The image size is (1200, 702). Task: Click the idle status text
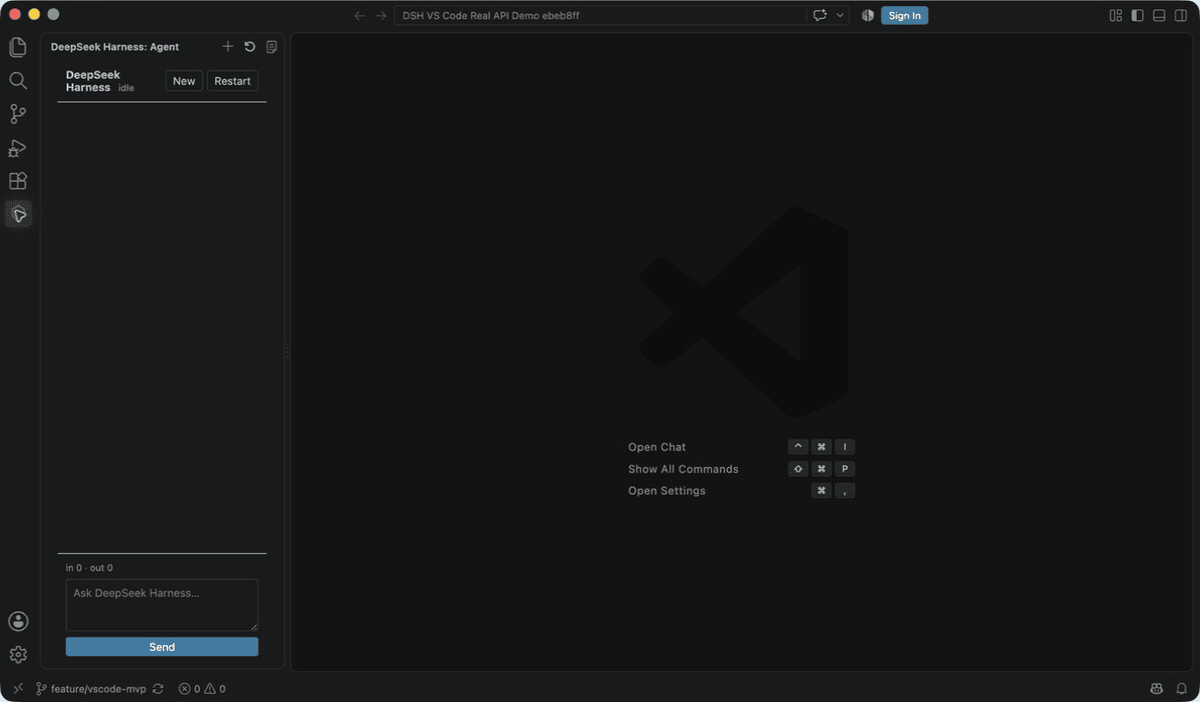click(126, 88)
